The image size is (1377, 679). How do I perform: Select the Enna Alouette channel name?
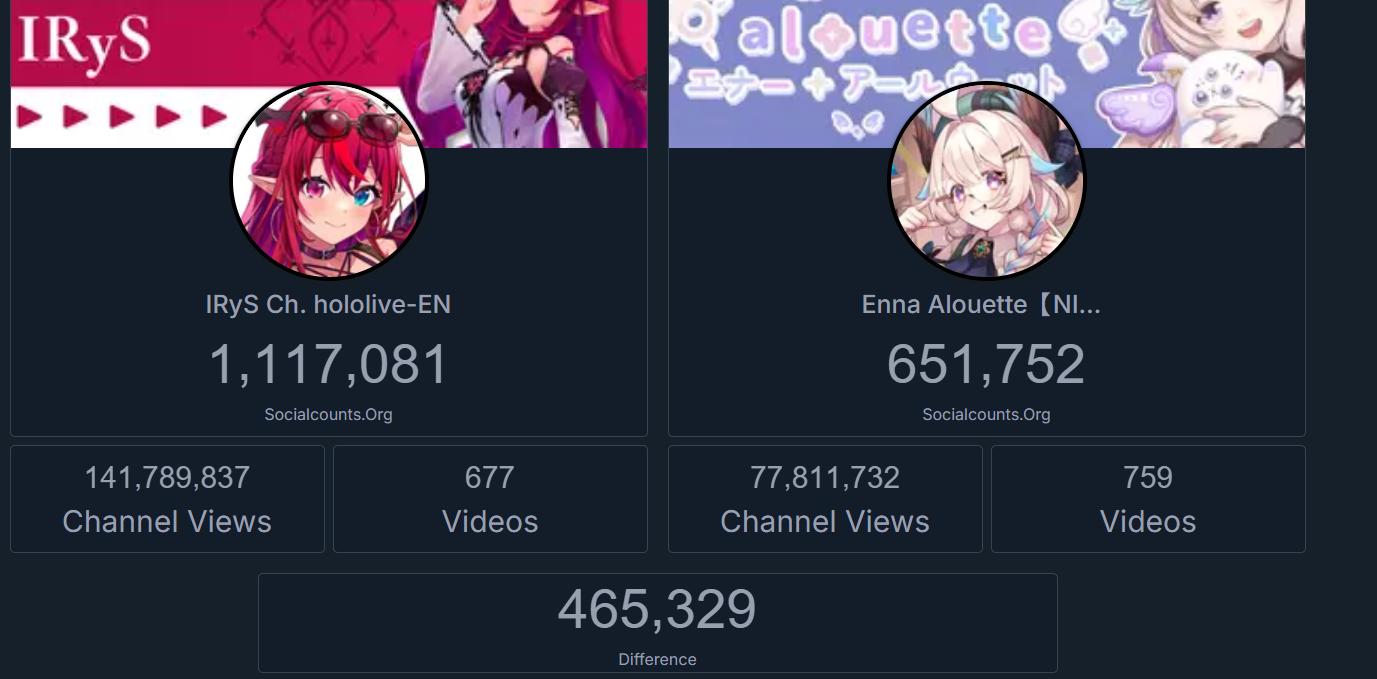click(981, 304)
